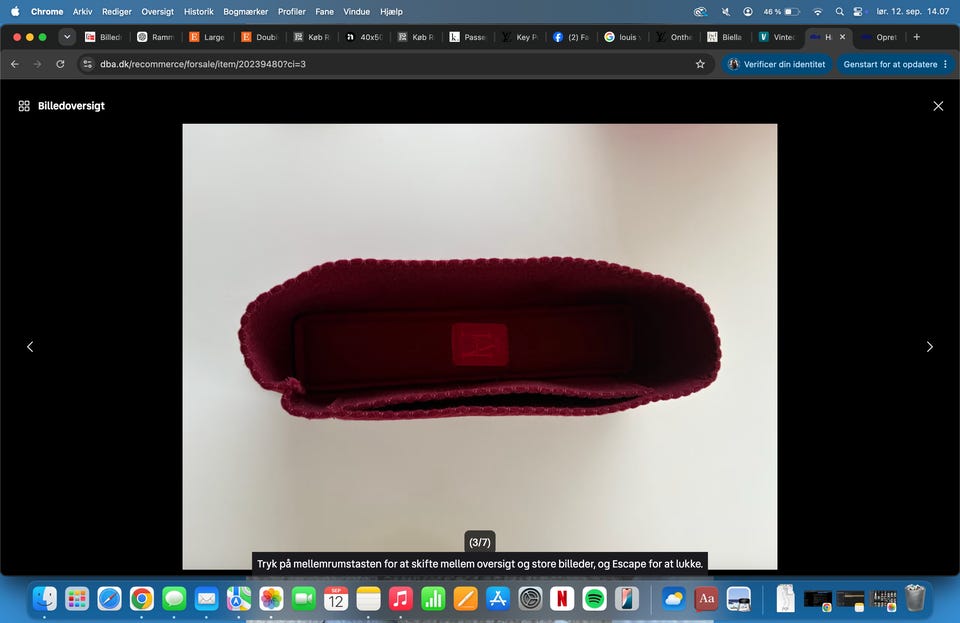This screenshot has width=960, height=623.
Task: Open Spotlight search in menu bar
Action: click(x=839, y=12)
